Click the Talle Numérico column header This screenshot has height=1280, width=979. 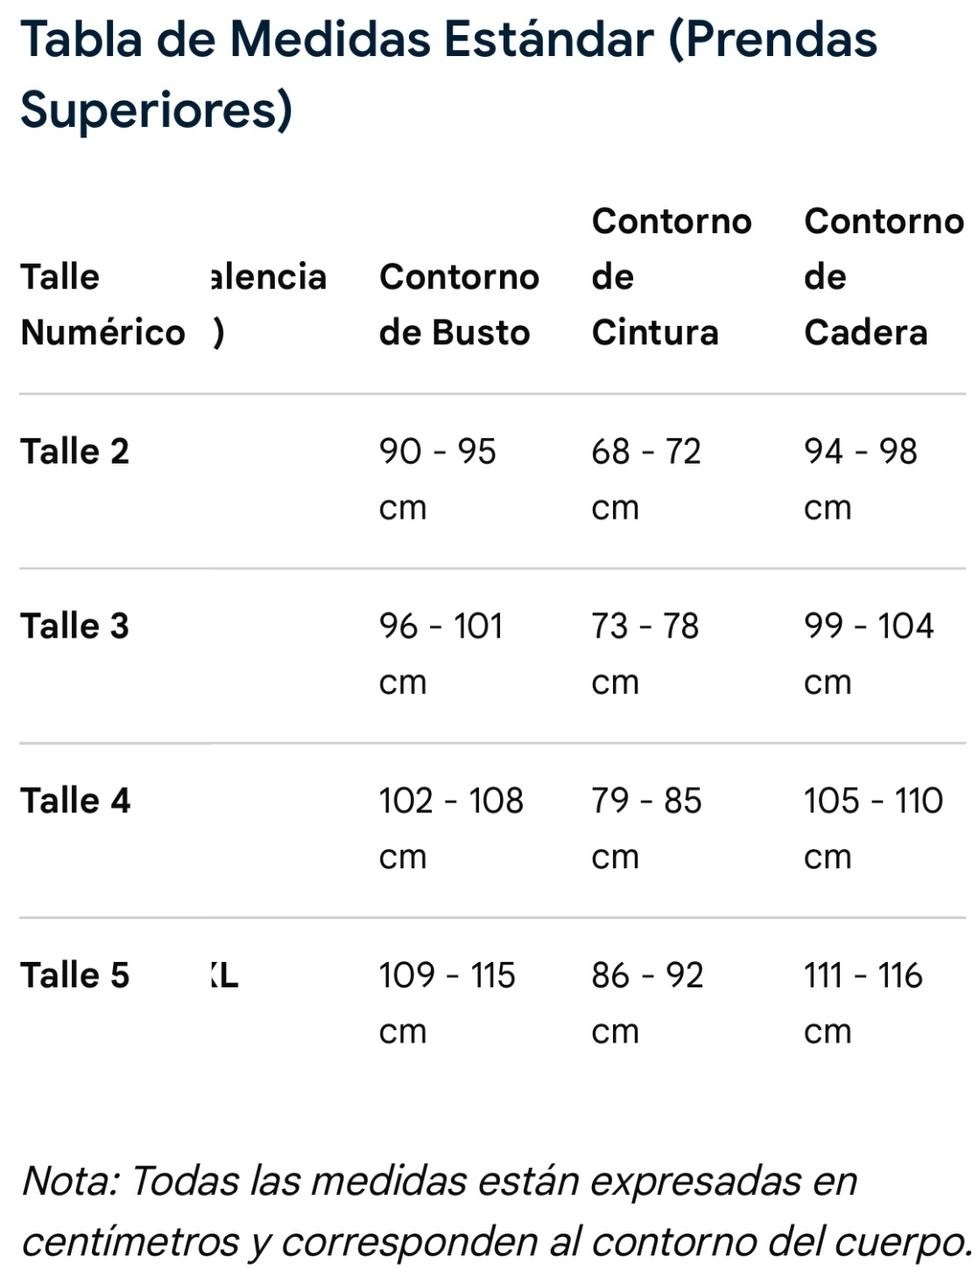pos(102,304)
